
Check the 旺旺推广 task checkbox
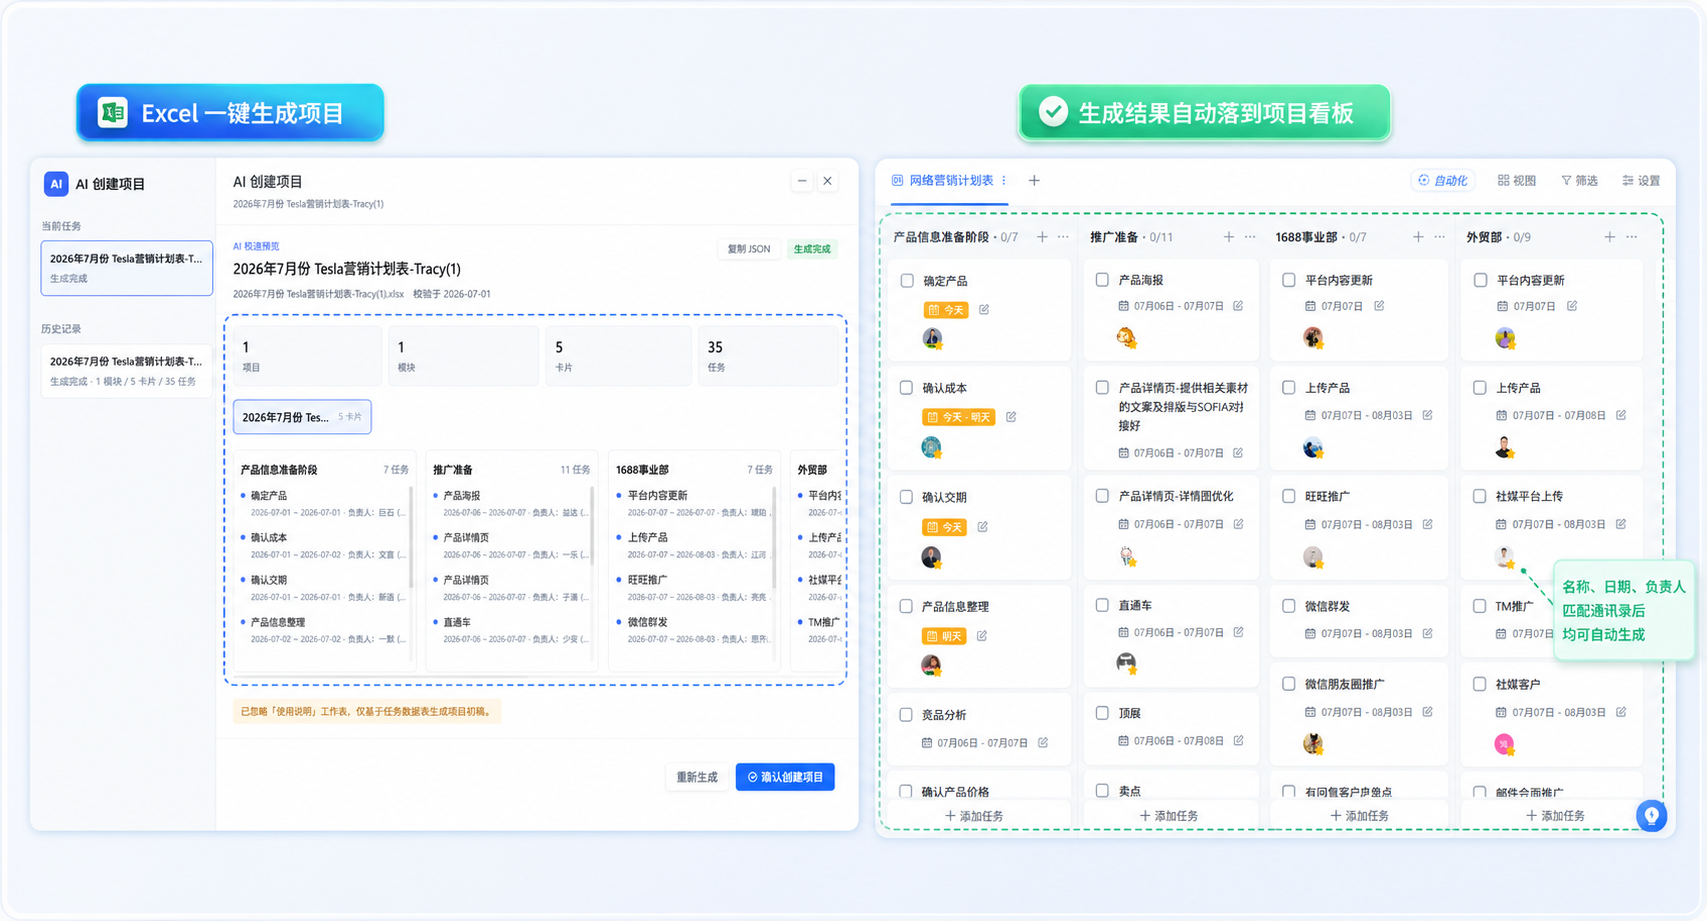tap(1289, 496)
